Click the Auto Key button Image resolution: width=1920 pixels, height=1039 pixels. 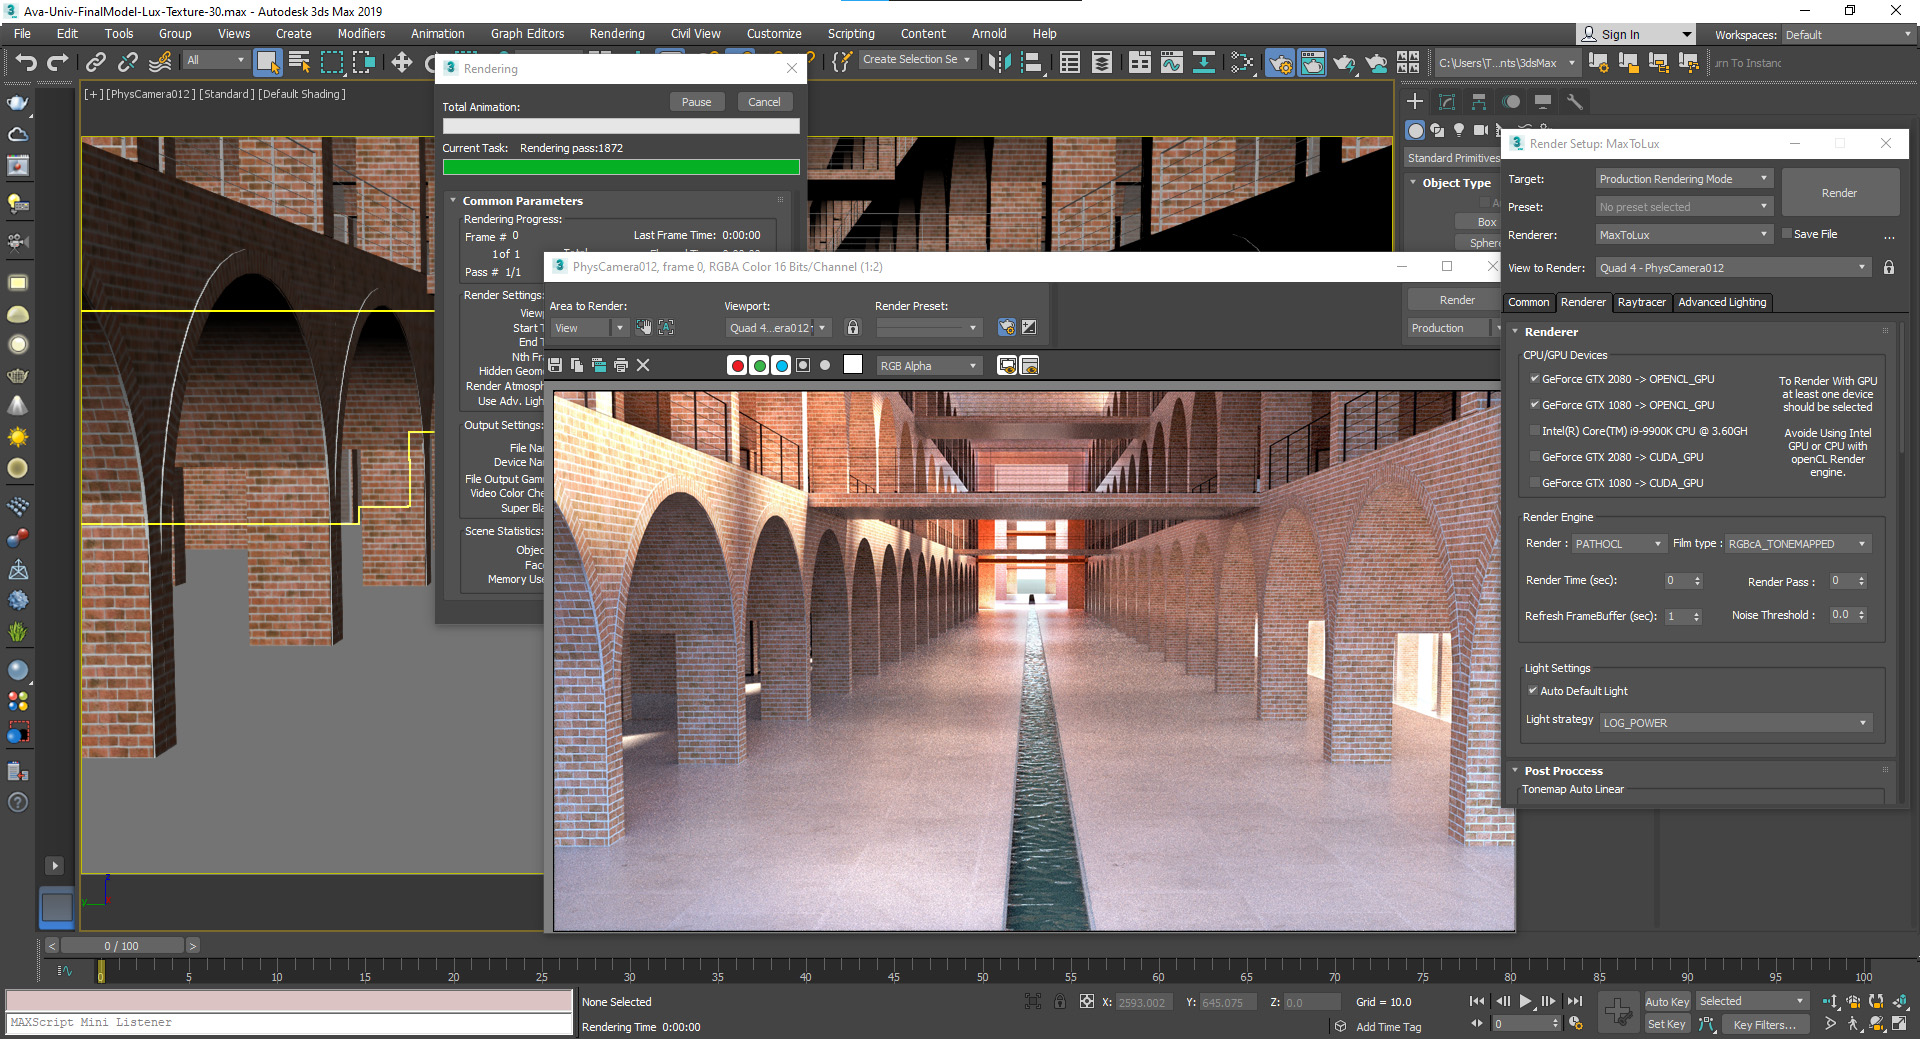[x=1667, y=1002]
